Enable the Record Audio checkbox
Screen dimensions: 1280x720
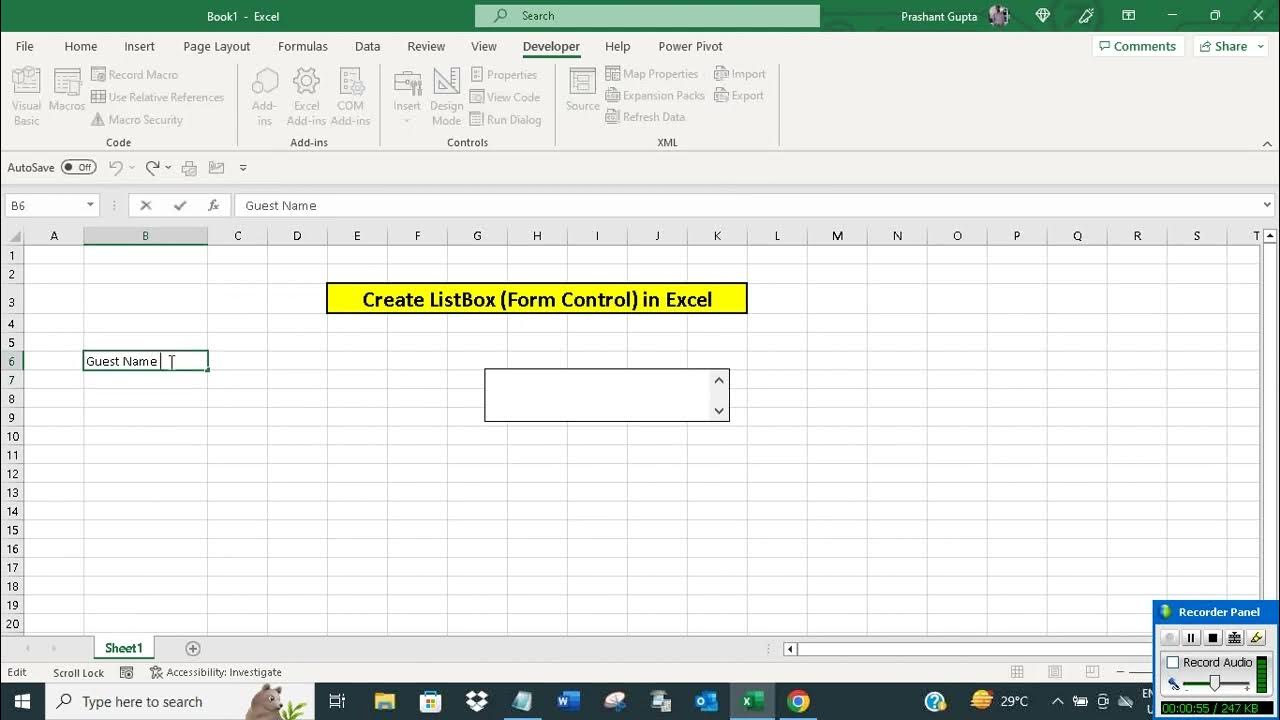(x=1173, y=663)
